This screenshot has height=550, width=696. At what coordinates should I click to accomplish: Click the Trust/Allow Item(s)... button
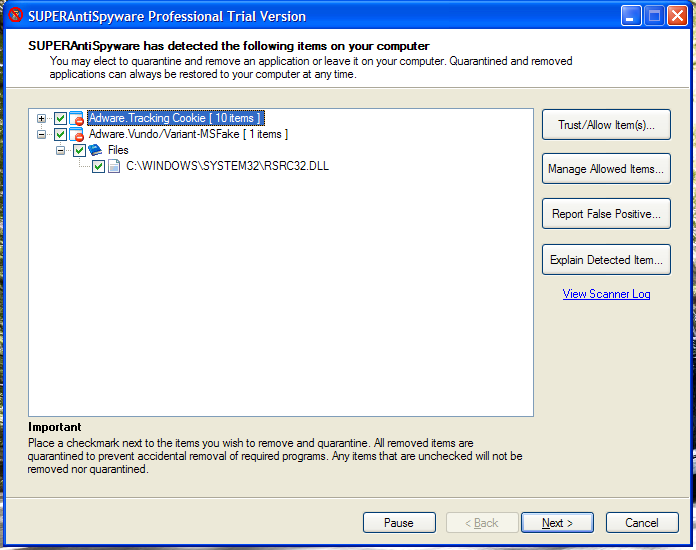(x=606, y=125)
